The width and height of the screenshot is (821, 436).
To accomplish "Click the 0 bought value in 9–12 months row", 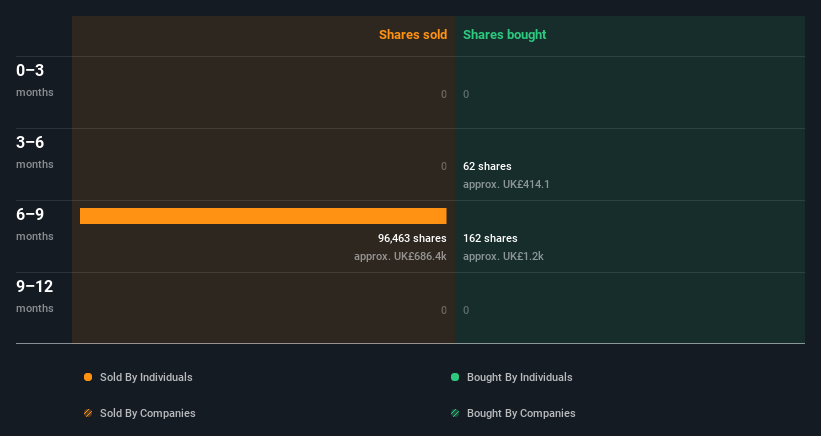I will click(466, 310).
